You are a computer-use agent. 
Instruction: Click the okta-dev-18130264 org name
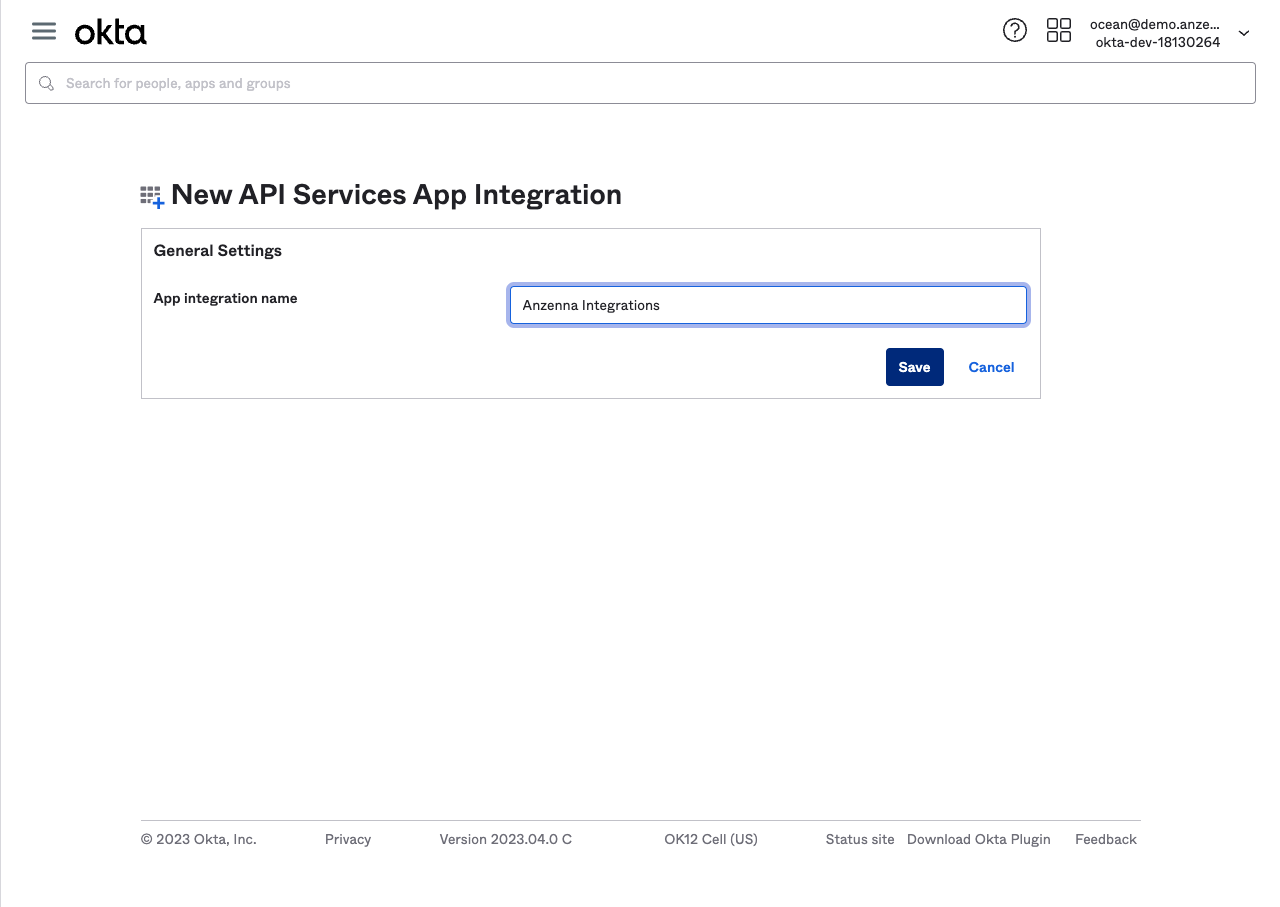[x=1157, y=42]
